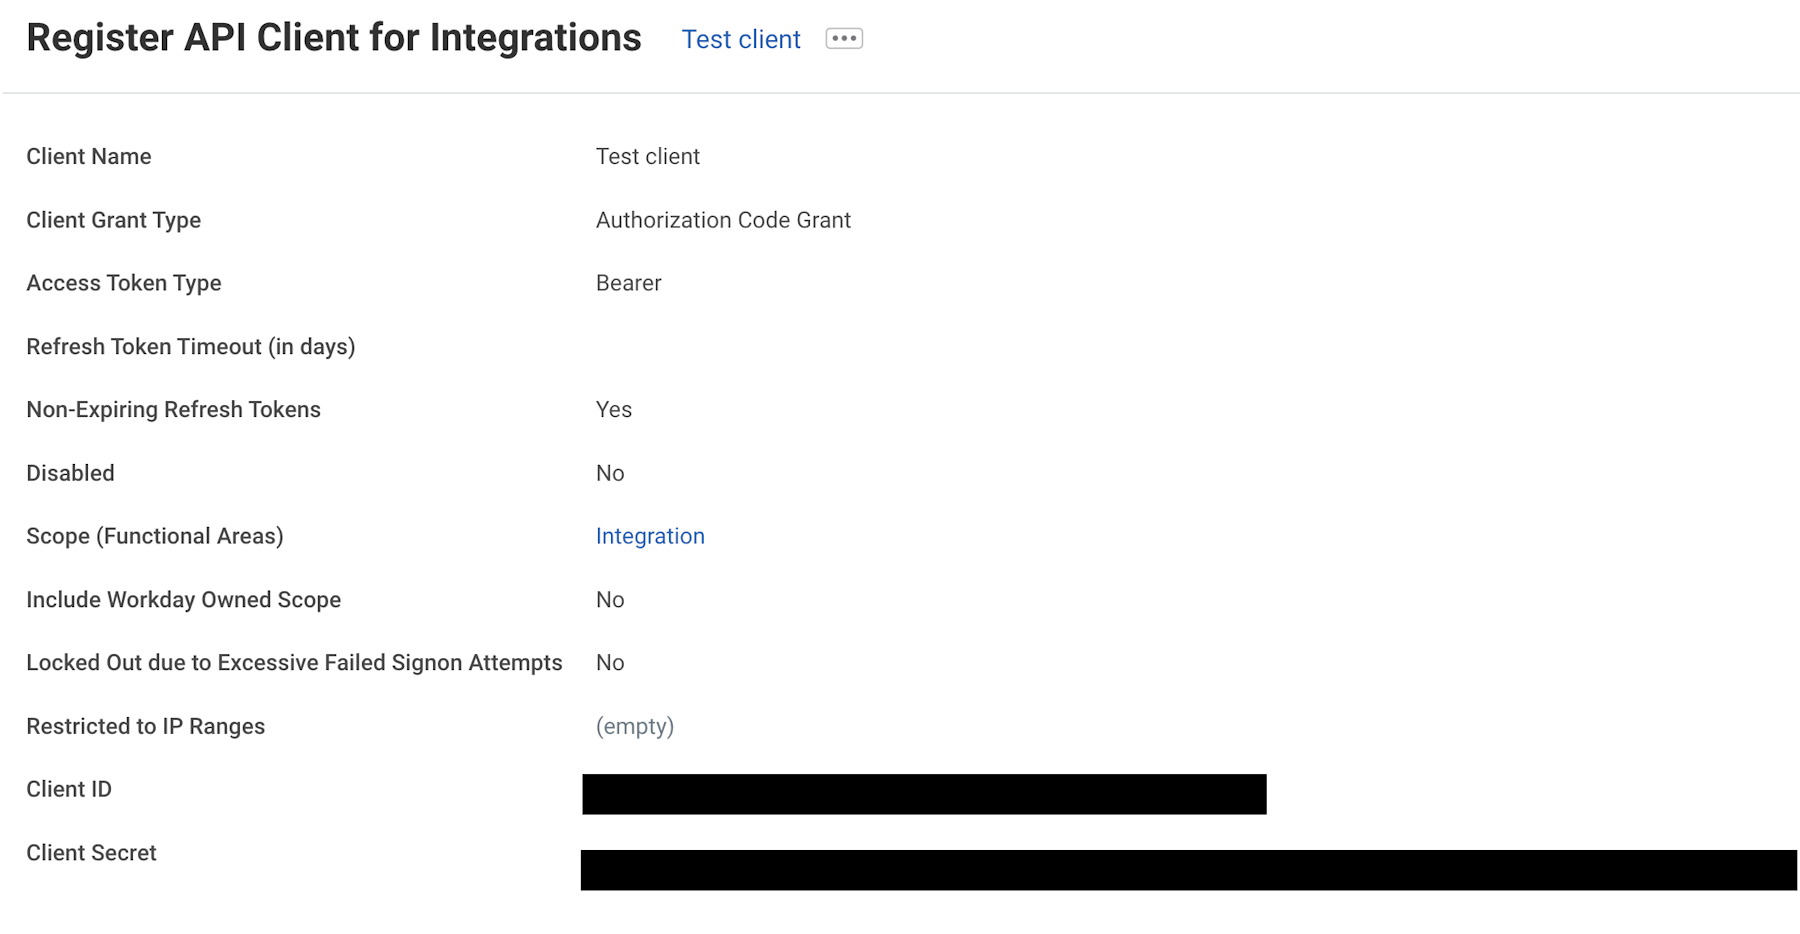Click the (empty) Restricted to IP Ranges value
The width and height of the screenshot is (1800, 934).
634,726
